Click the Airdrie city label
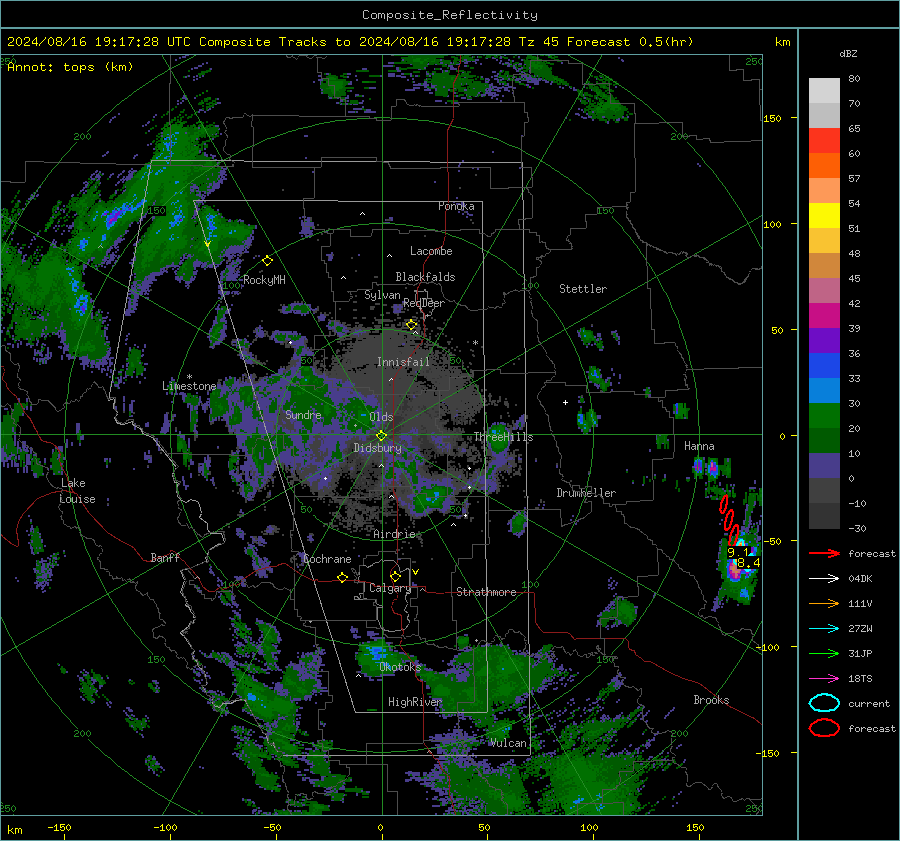The height and width of the screenshot is (841, 900). (394, 534)
